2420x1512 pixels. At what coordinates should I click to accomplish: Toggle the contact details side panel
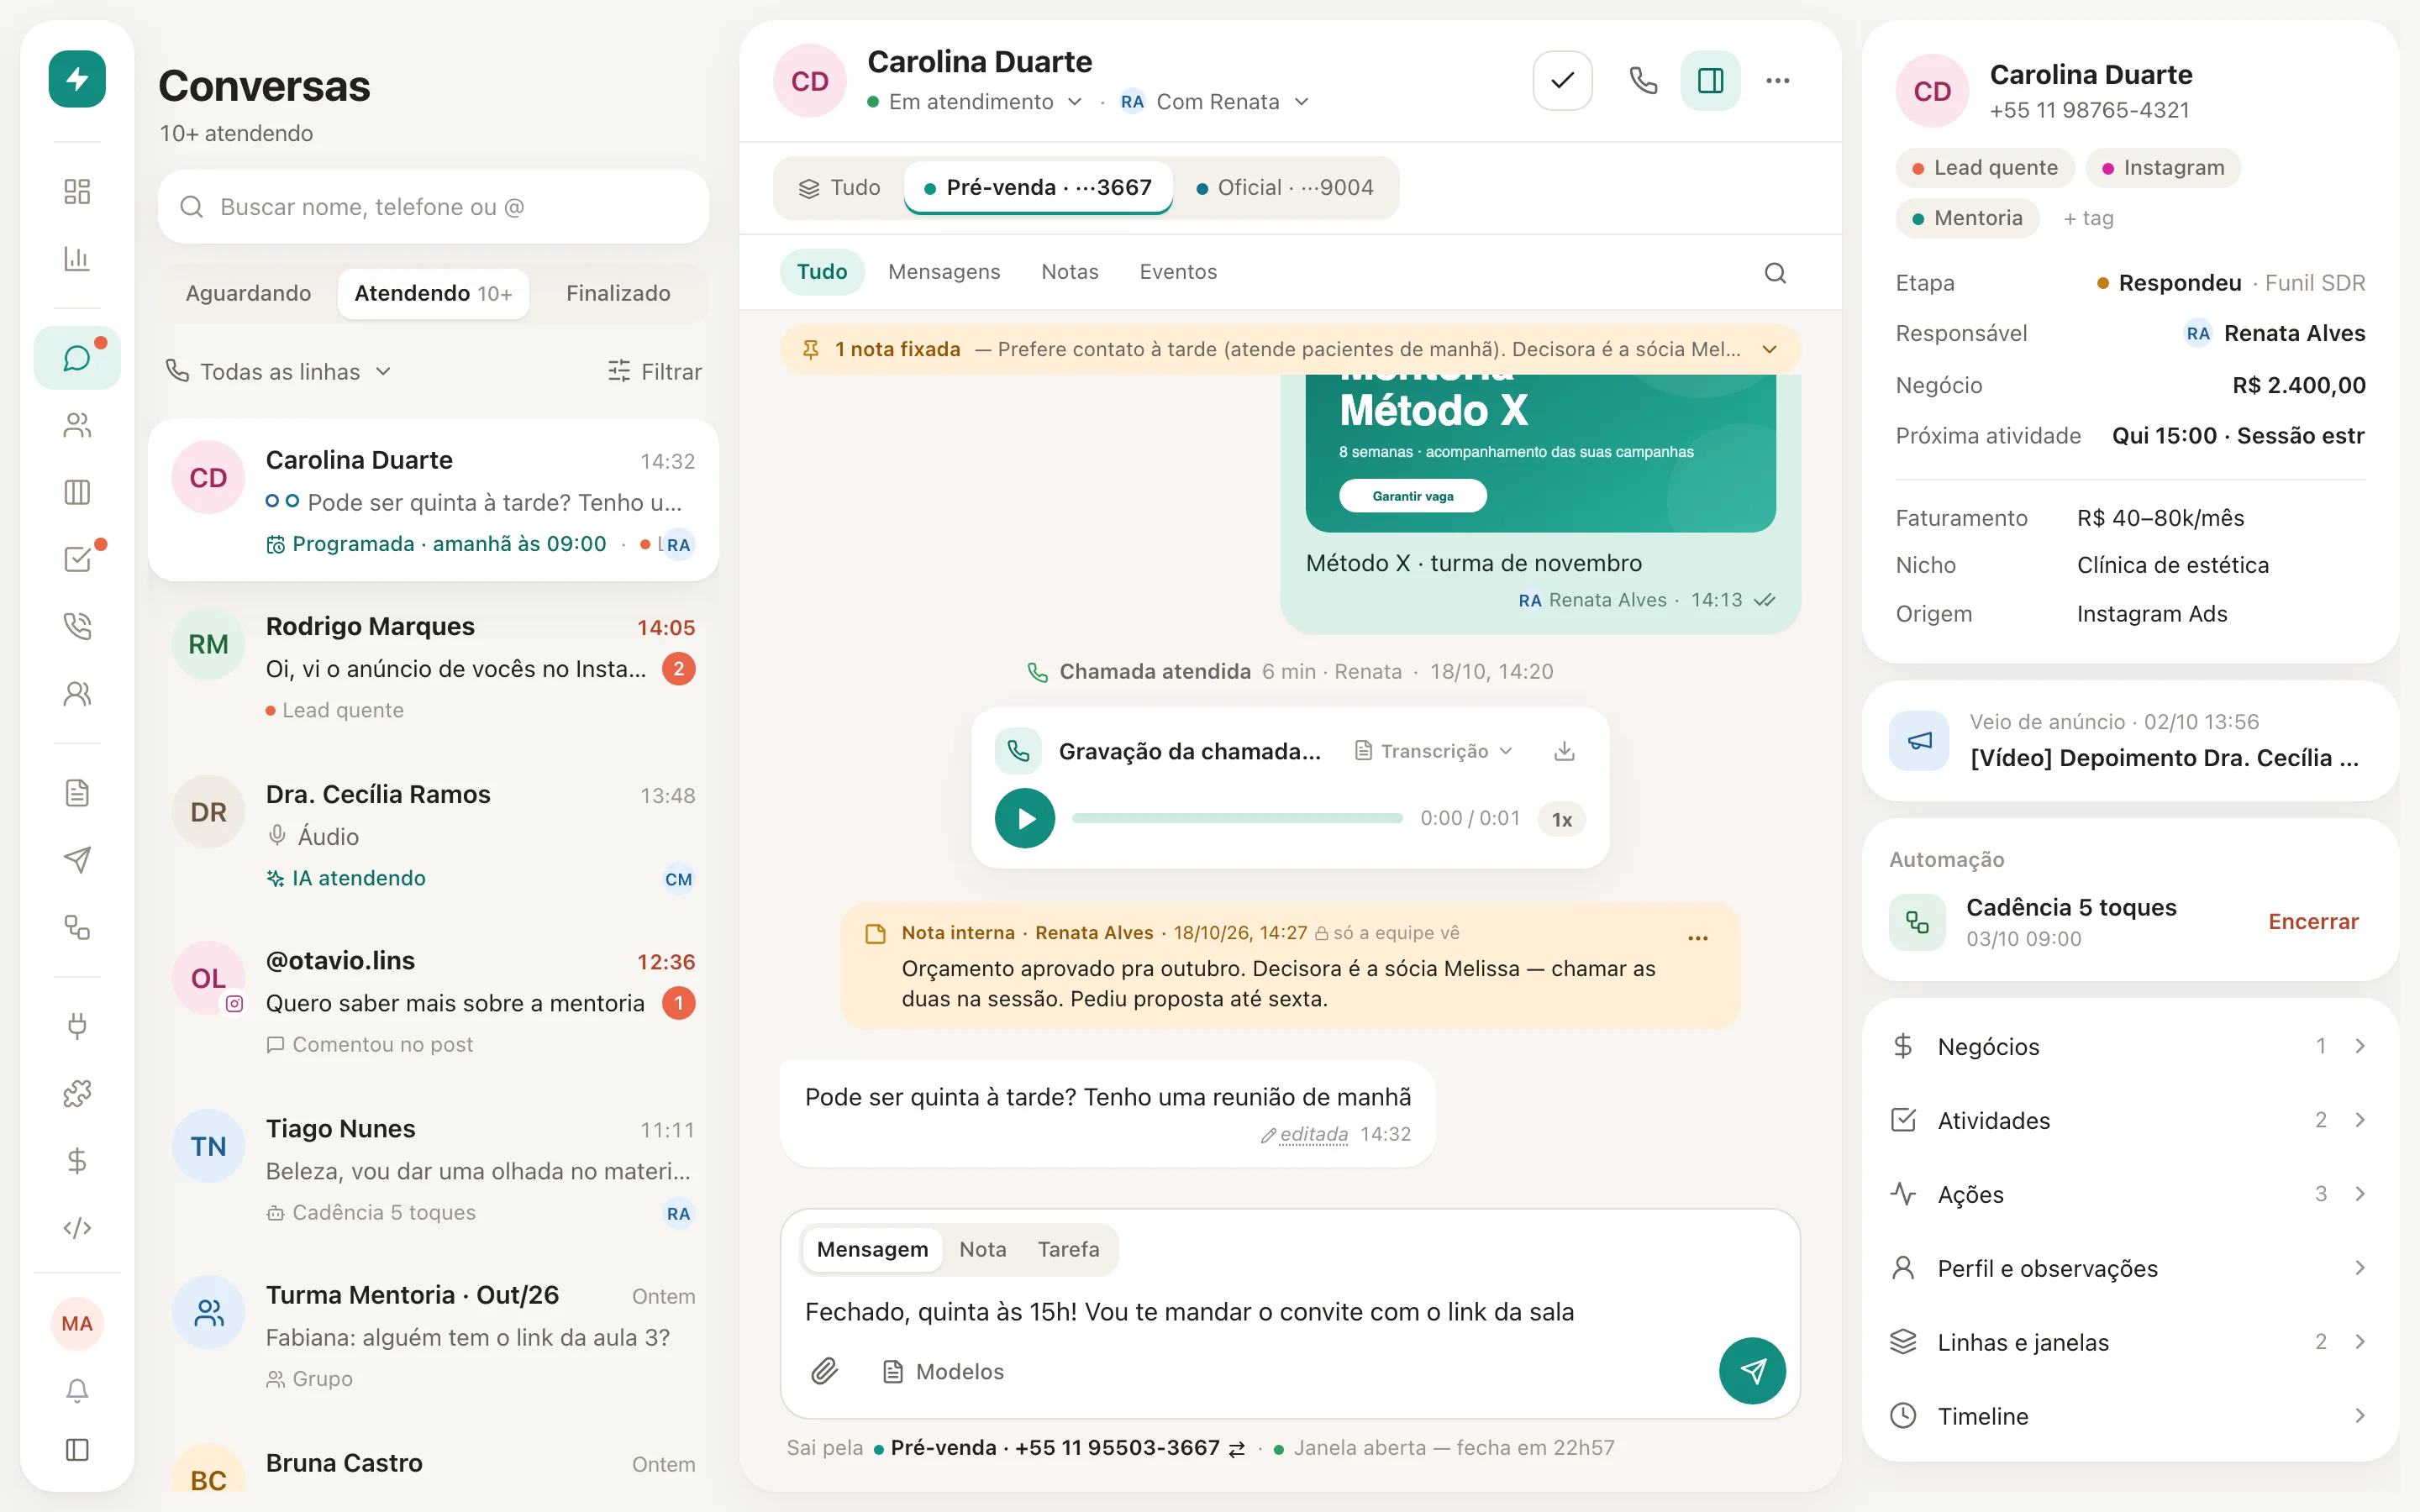click(x=1710, y=80)
